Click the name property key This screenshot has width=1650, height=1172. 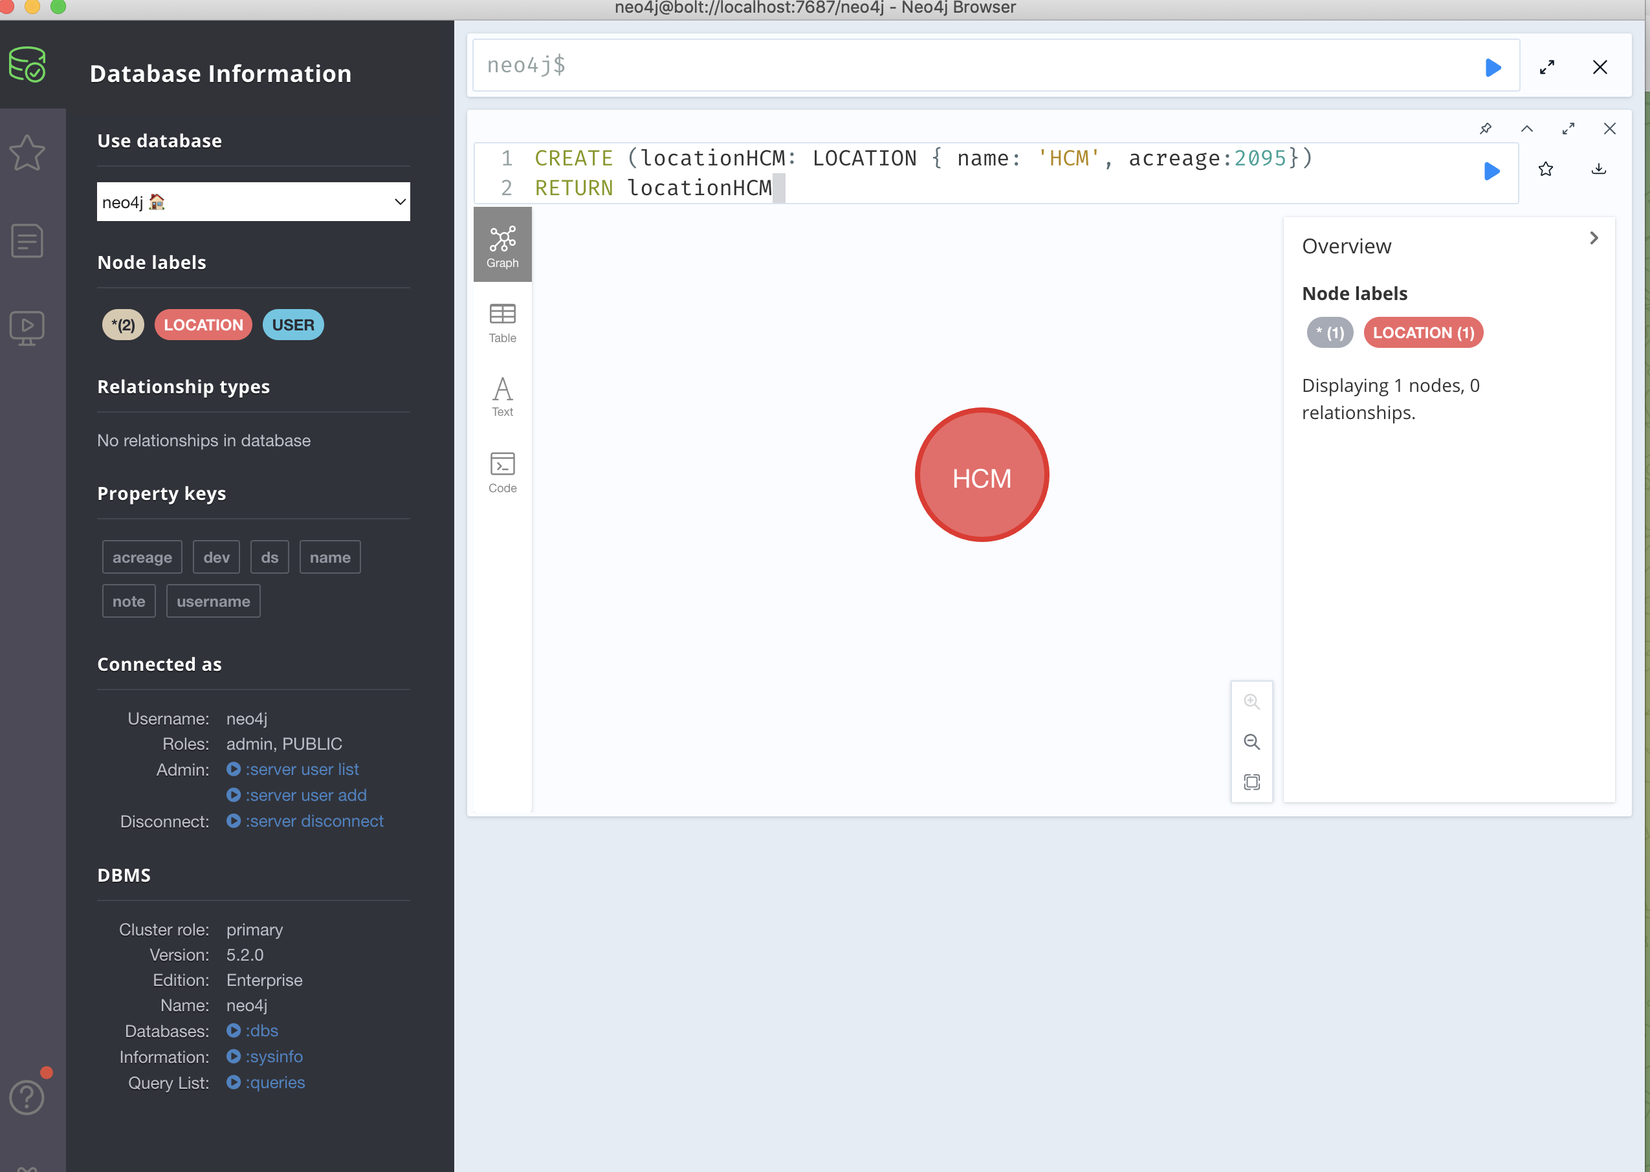[x=330, y=557]
